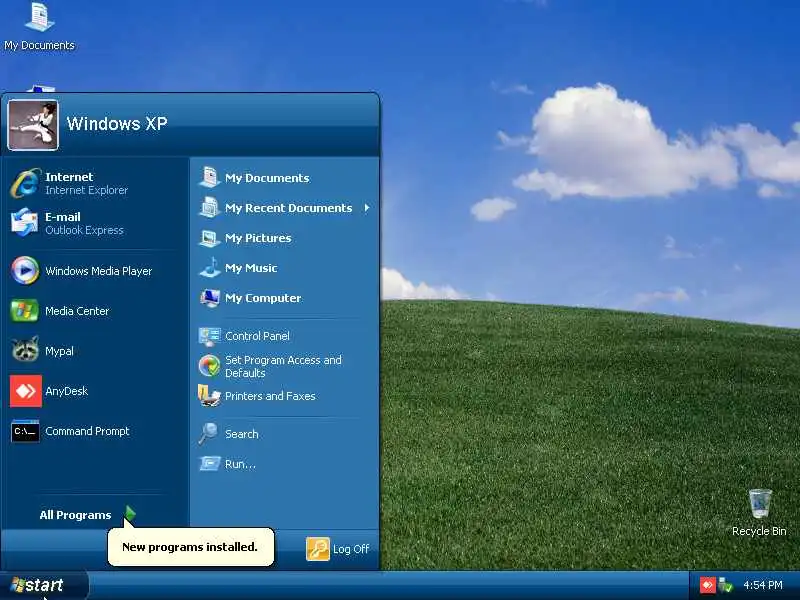The height and width of the screenshot is (600, 800).
Task: Click My Documents icon in Start menu
Action: pos(209,177)
